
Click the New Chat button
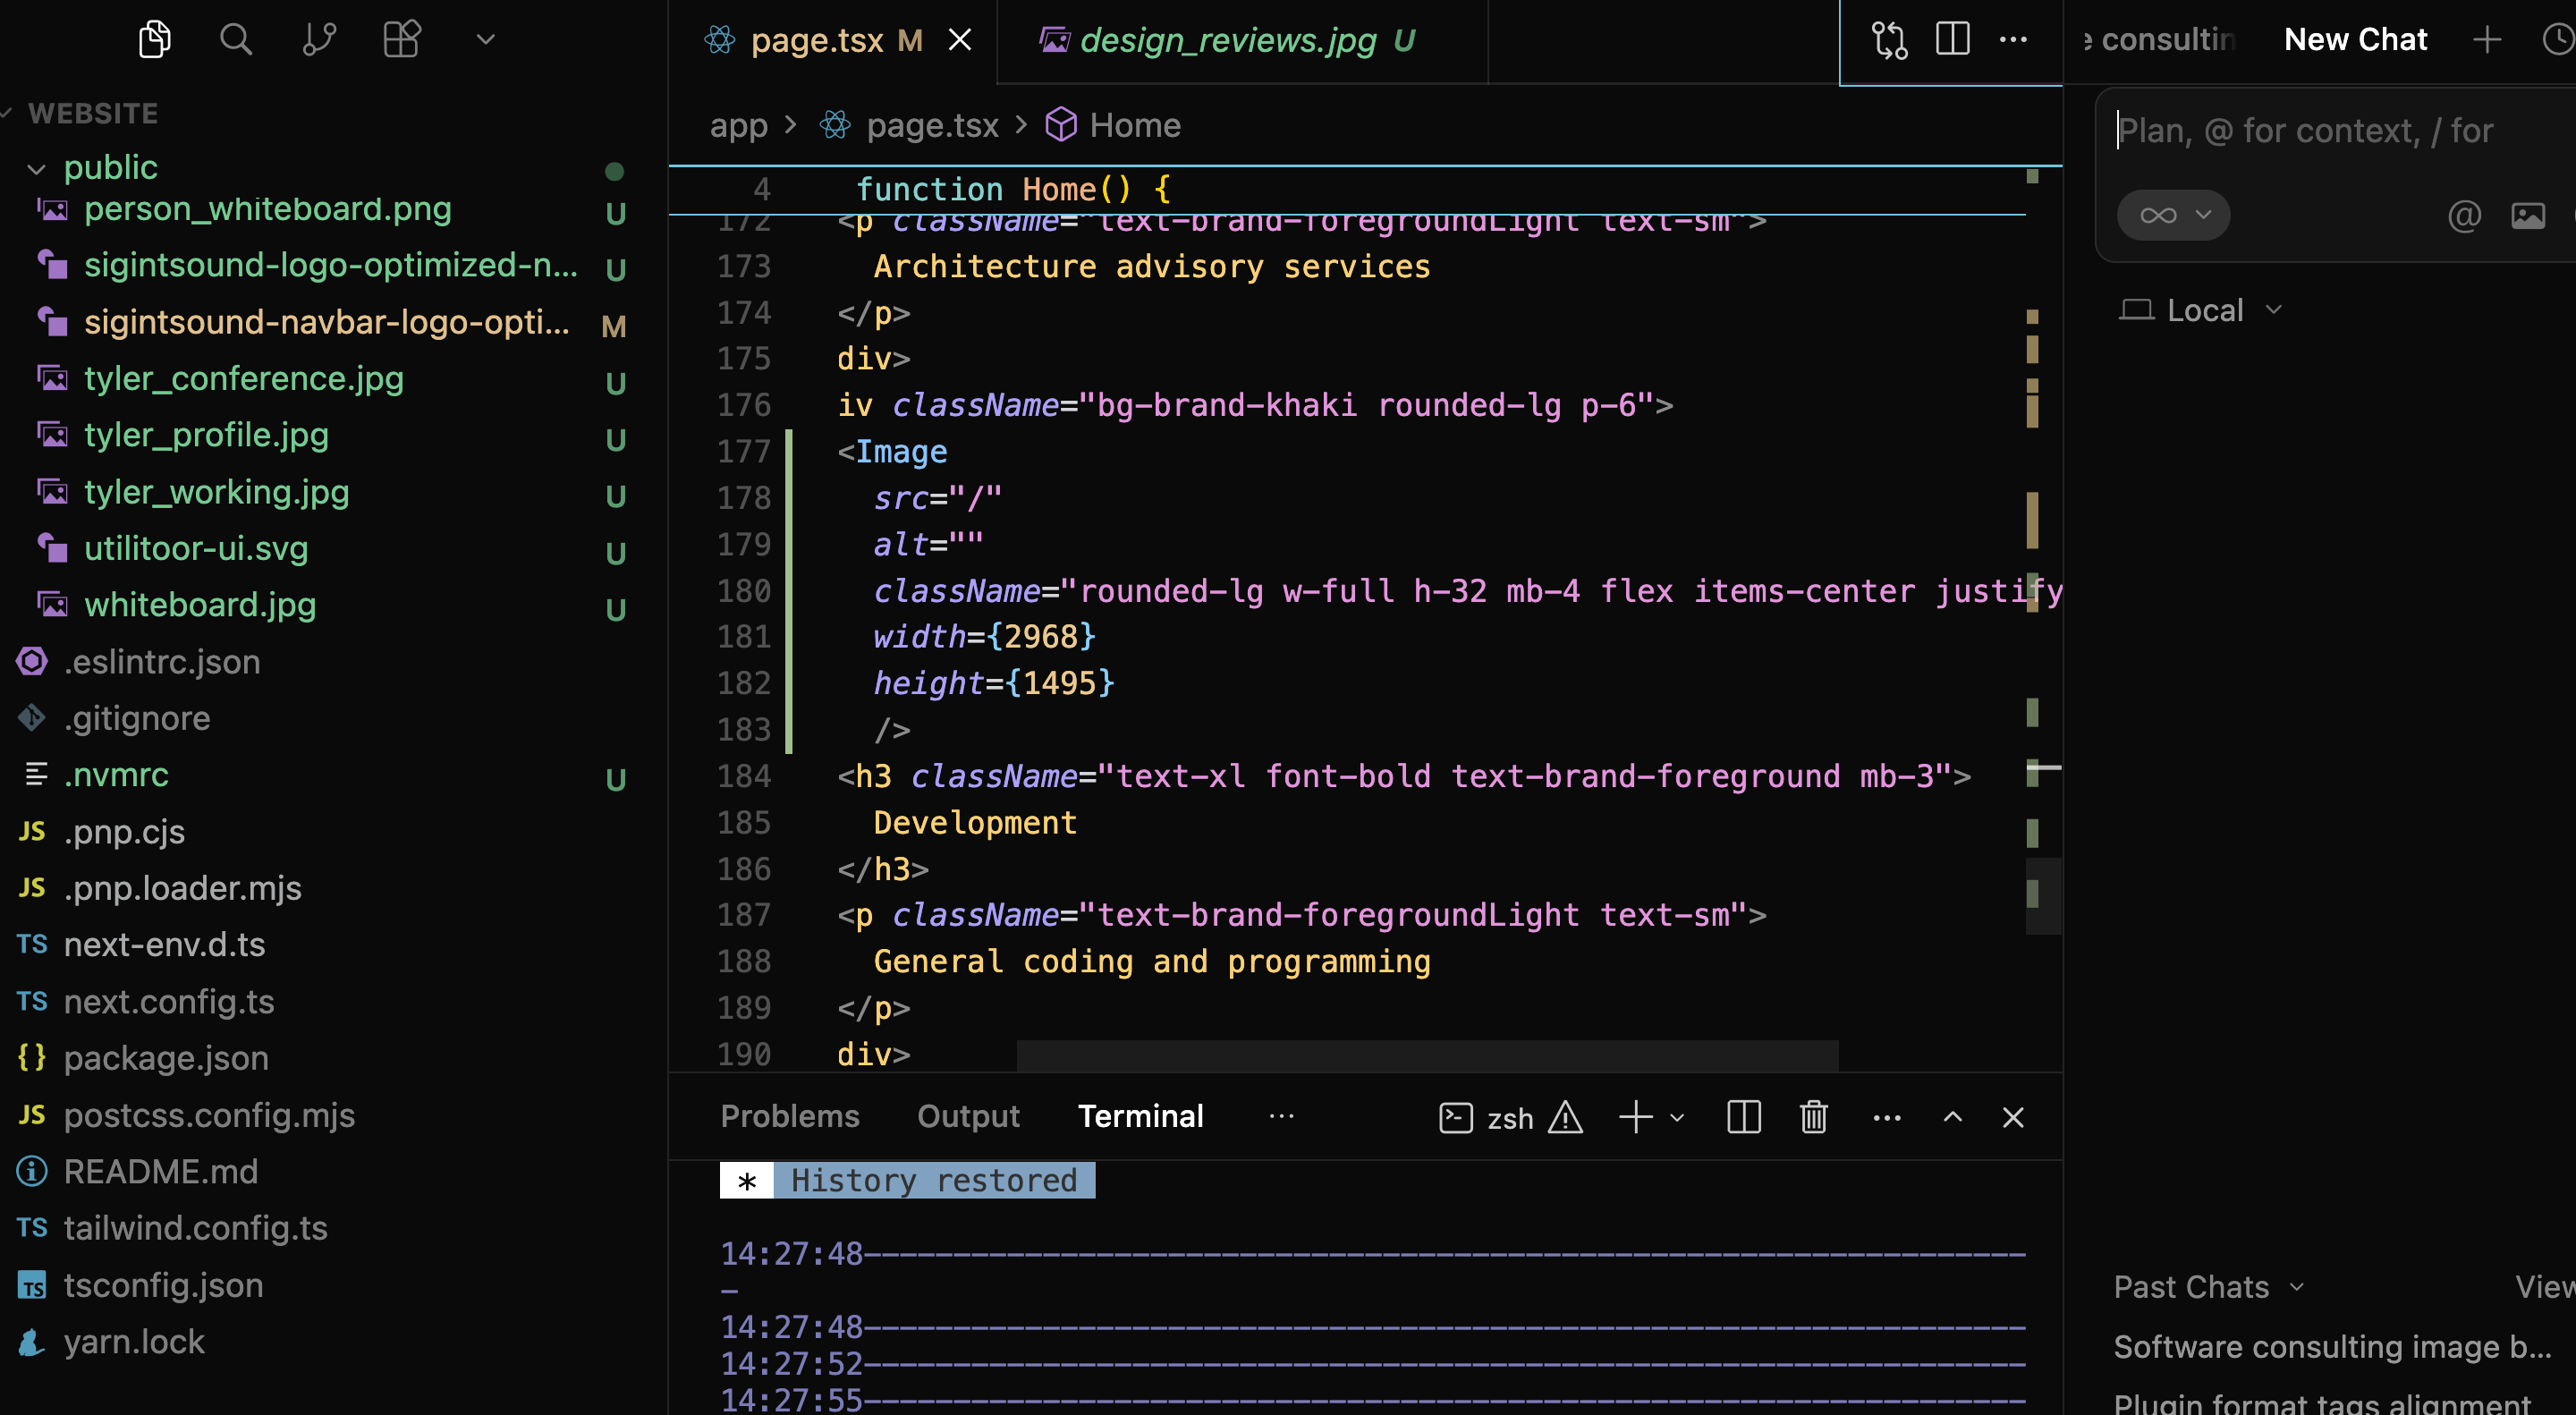coord(2356,39)
